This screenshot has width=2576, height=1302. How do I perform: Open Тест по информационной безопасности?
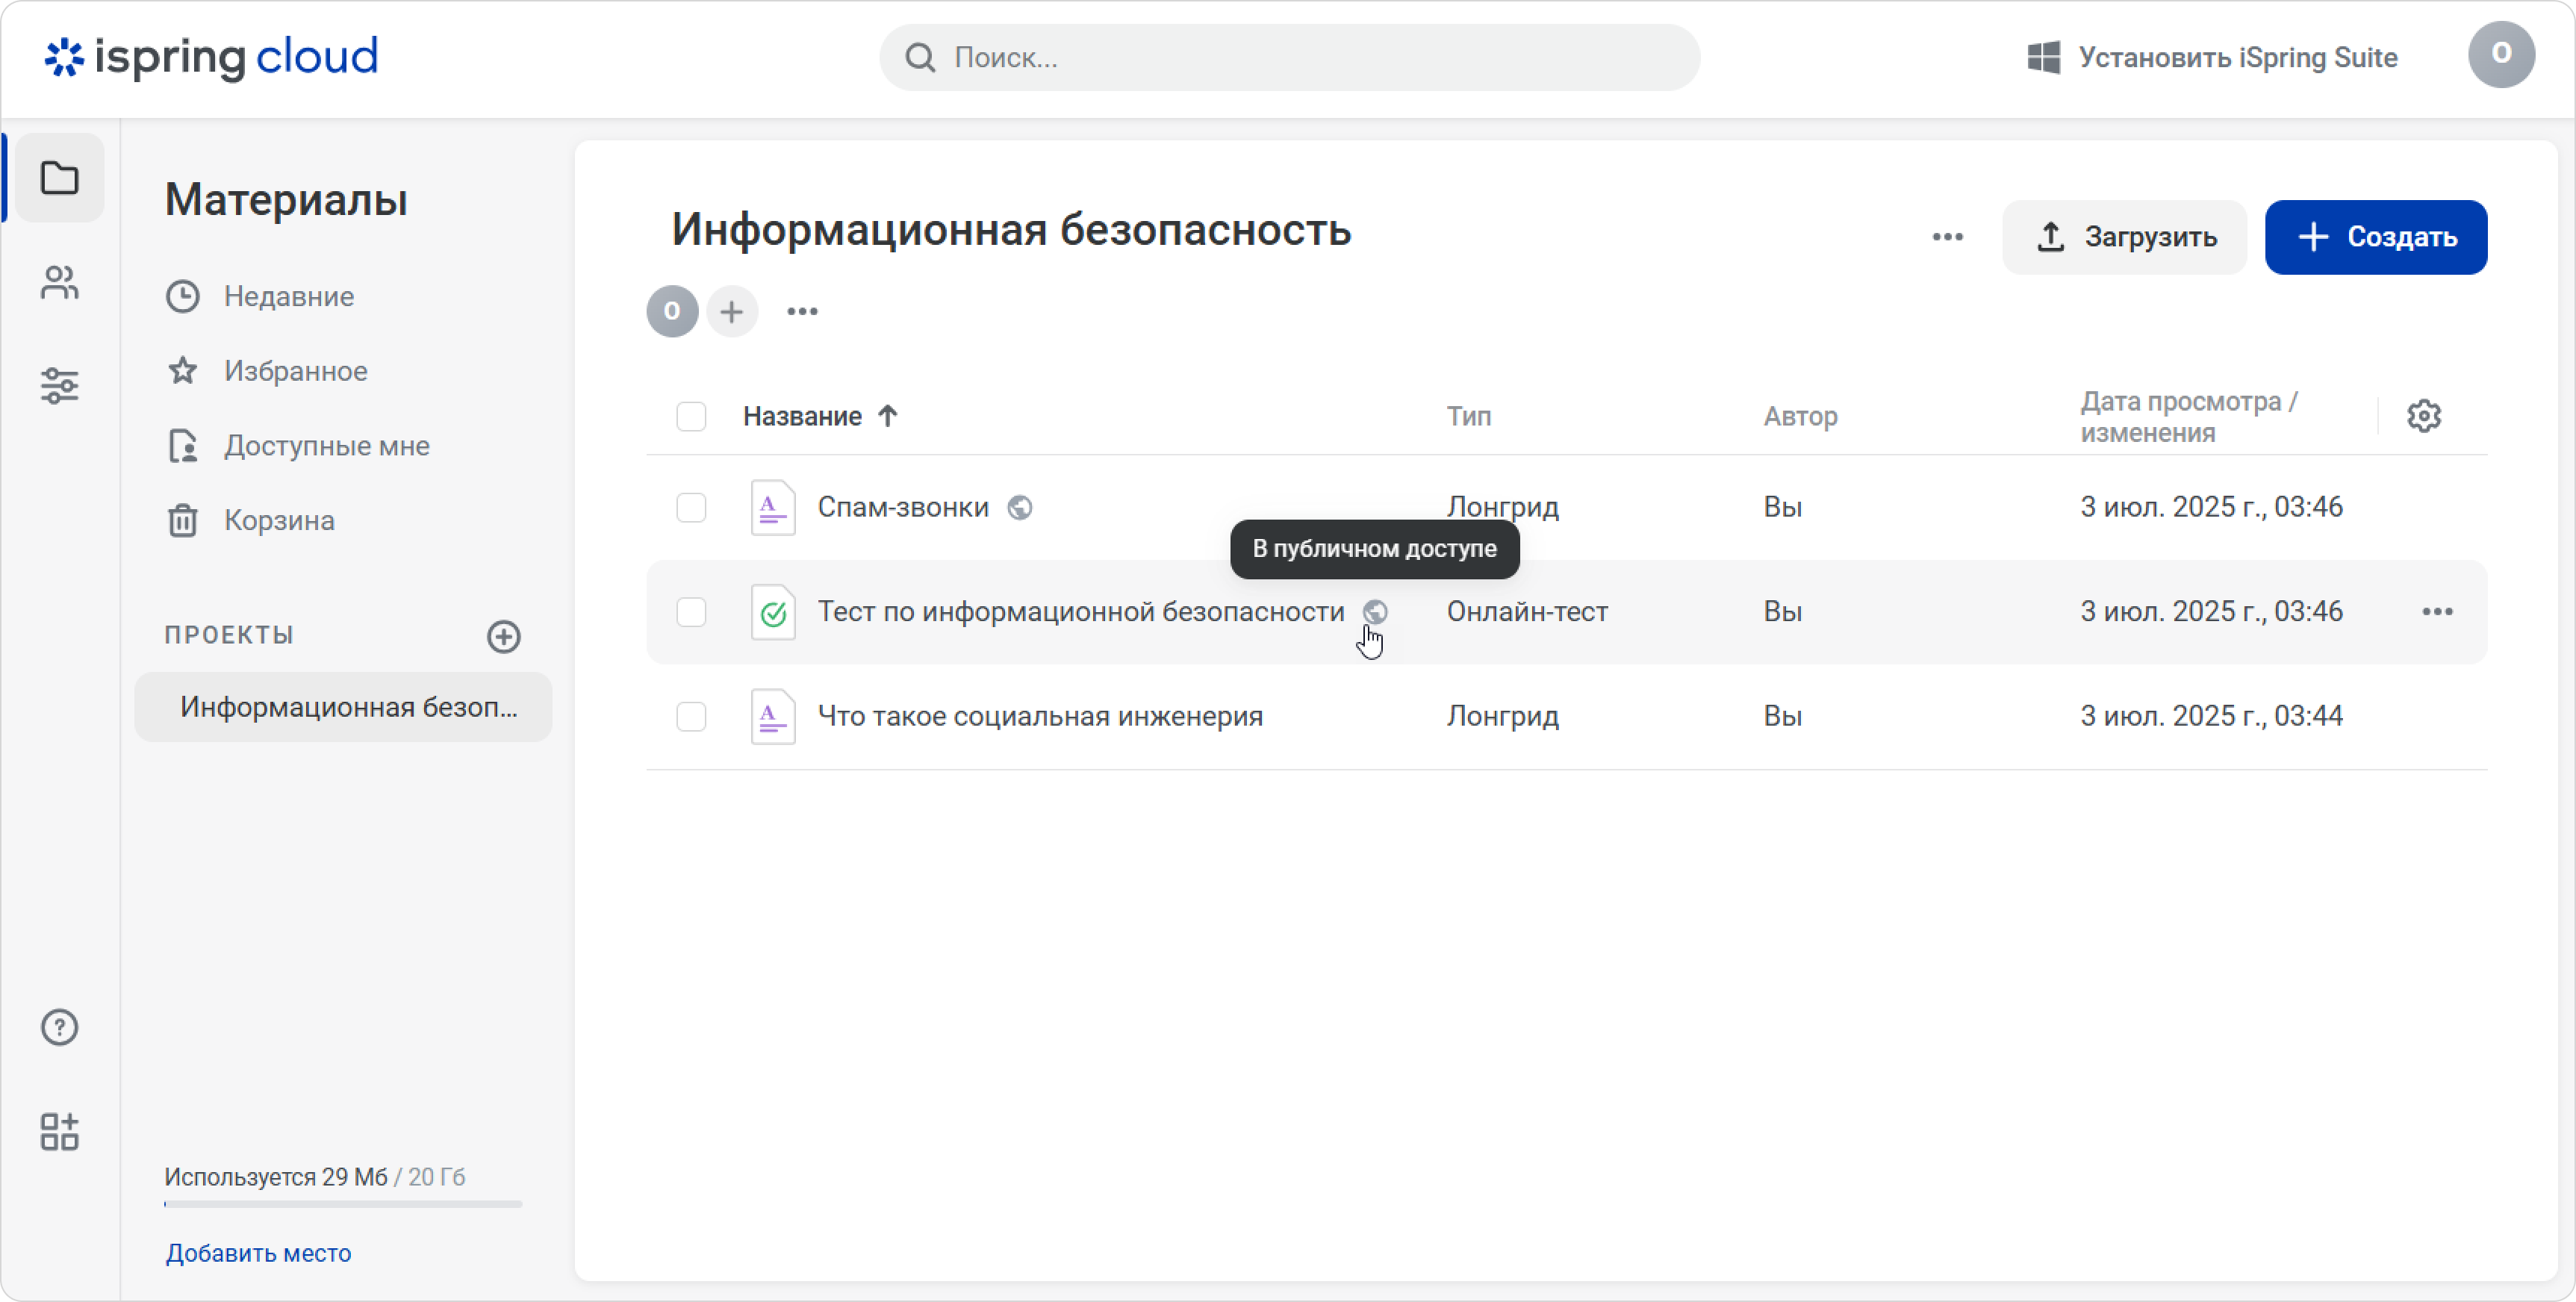point(1081,612)
